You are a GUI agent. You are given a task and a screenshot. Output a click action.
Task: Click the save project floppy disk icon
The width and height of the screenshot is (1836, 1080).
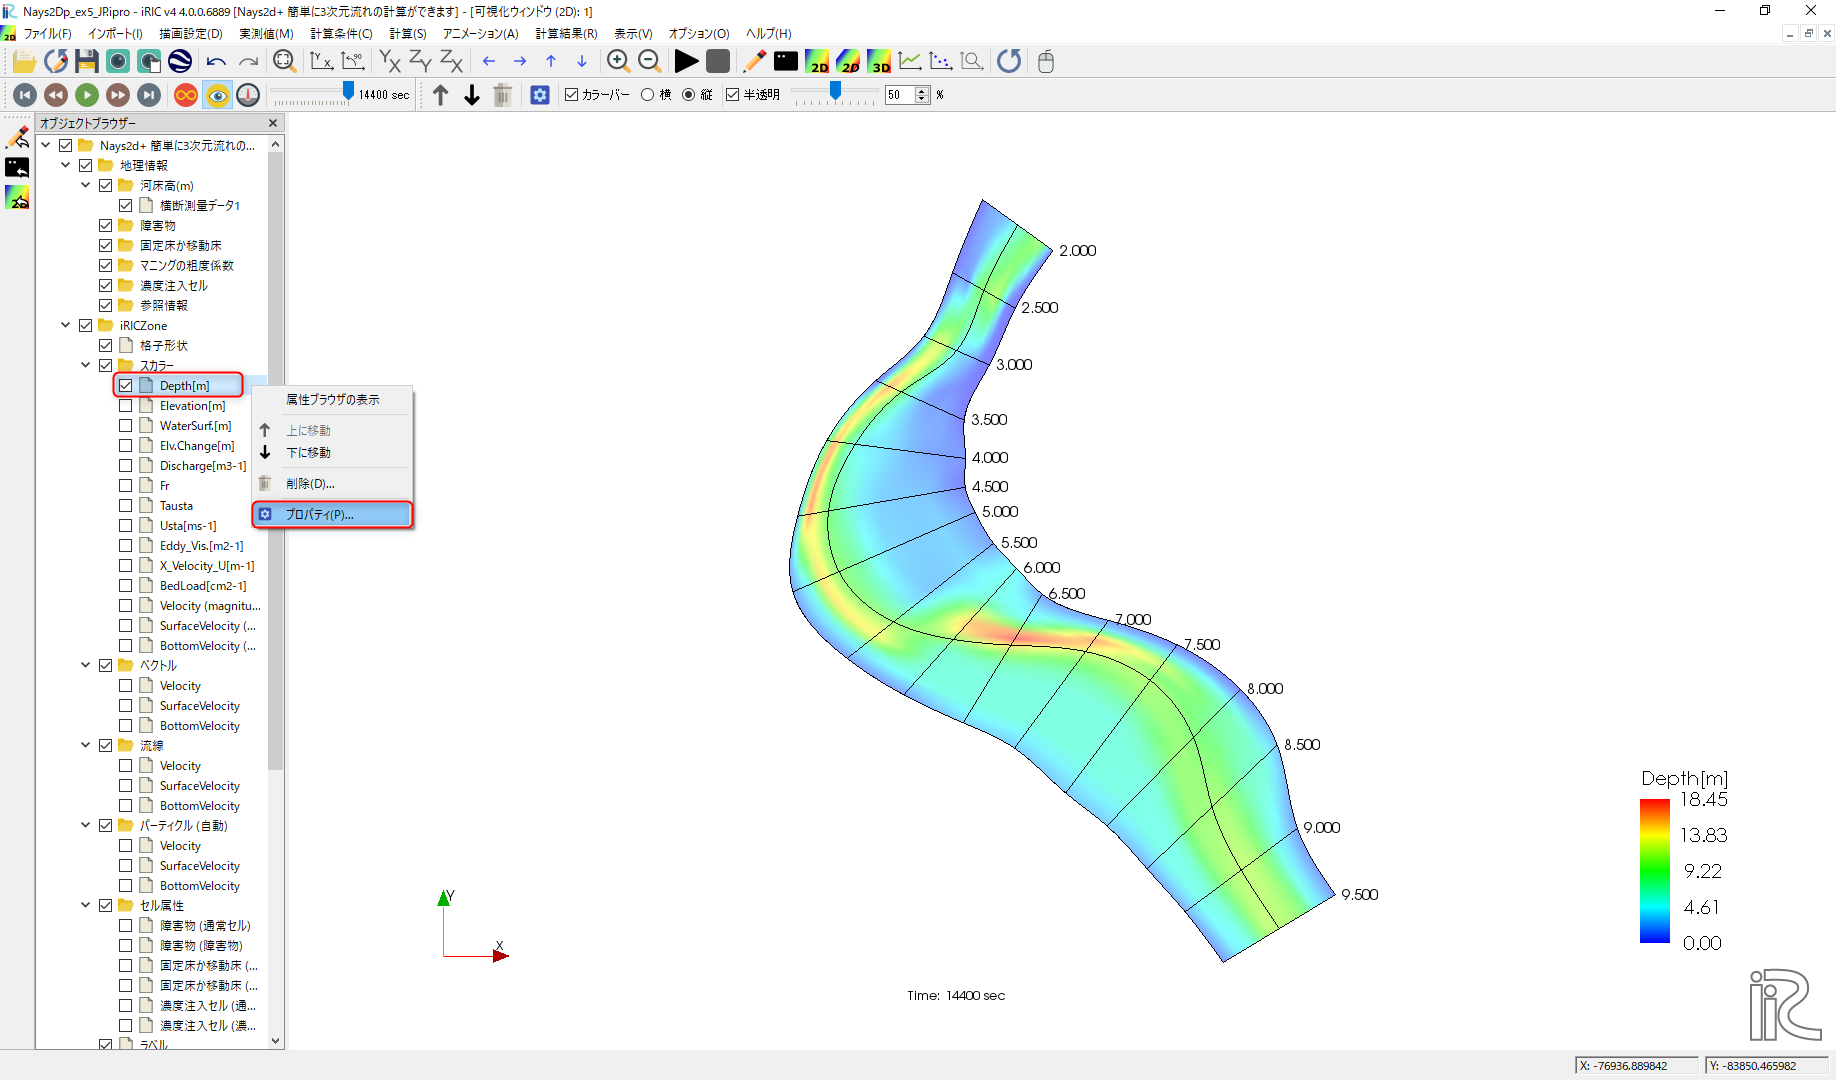[x=87, y=62]
